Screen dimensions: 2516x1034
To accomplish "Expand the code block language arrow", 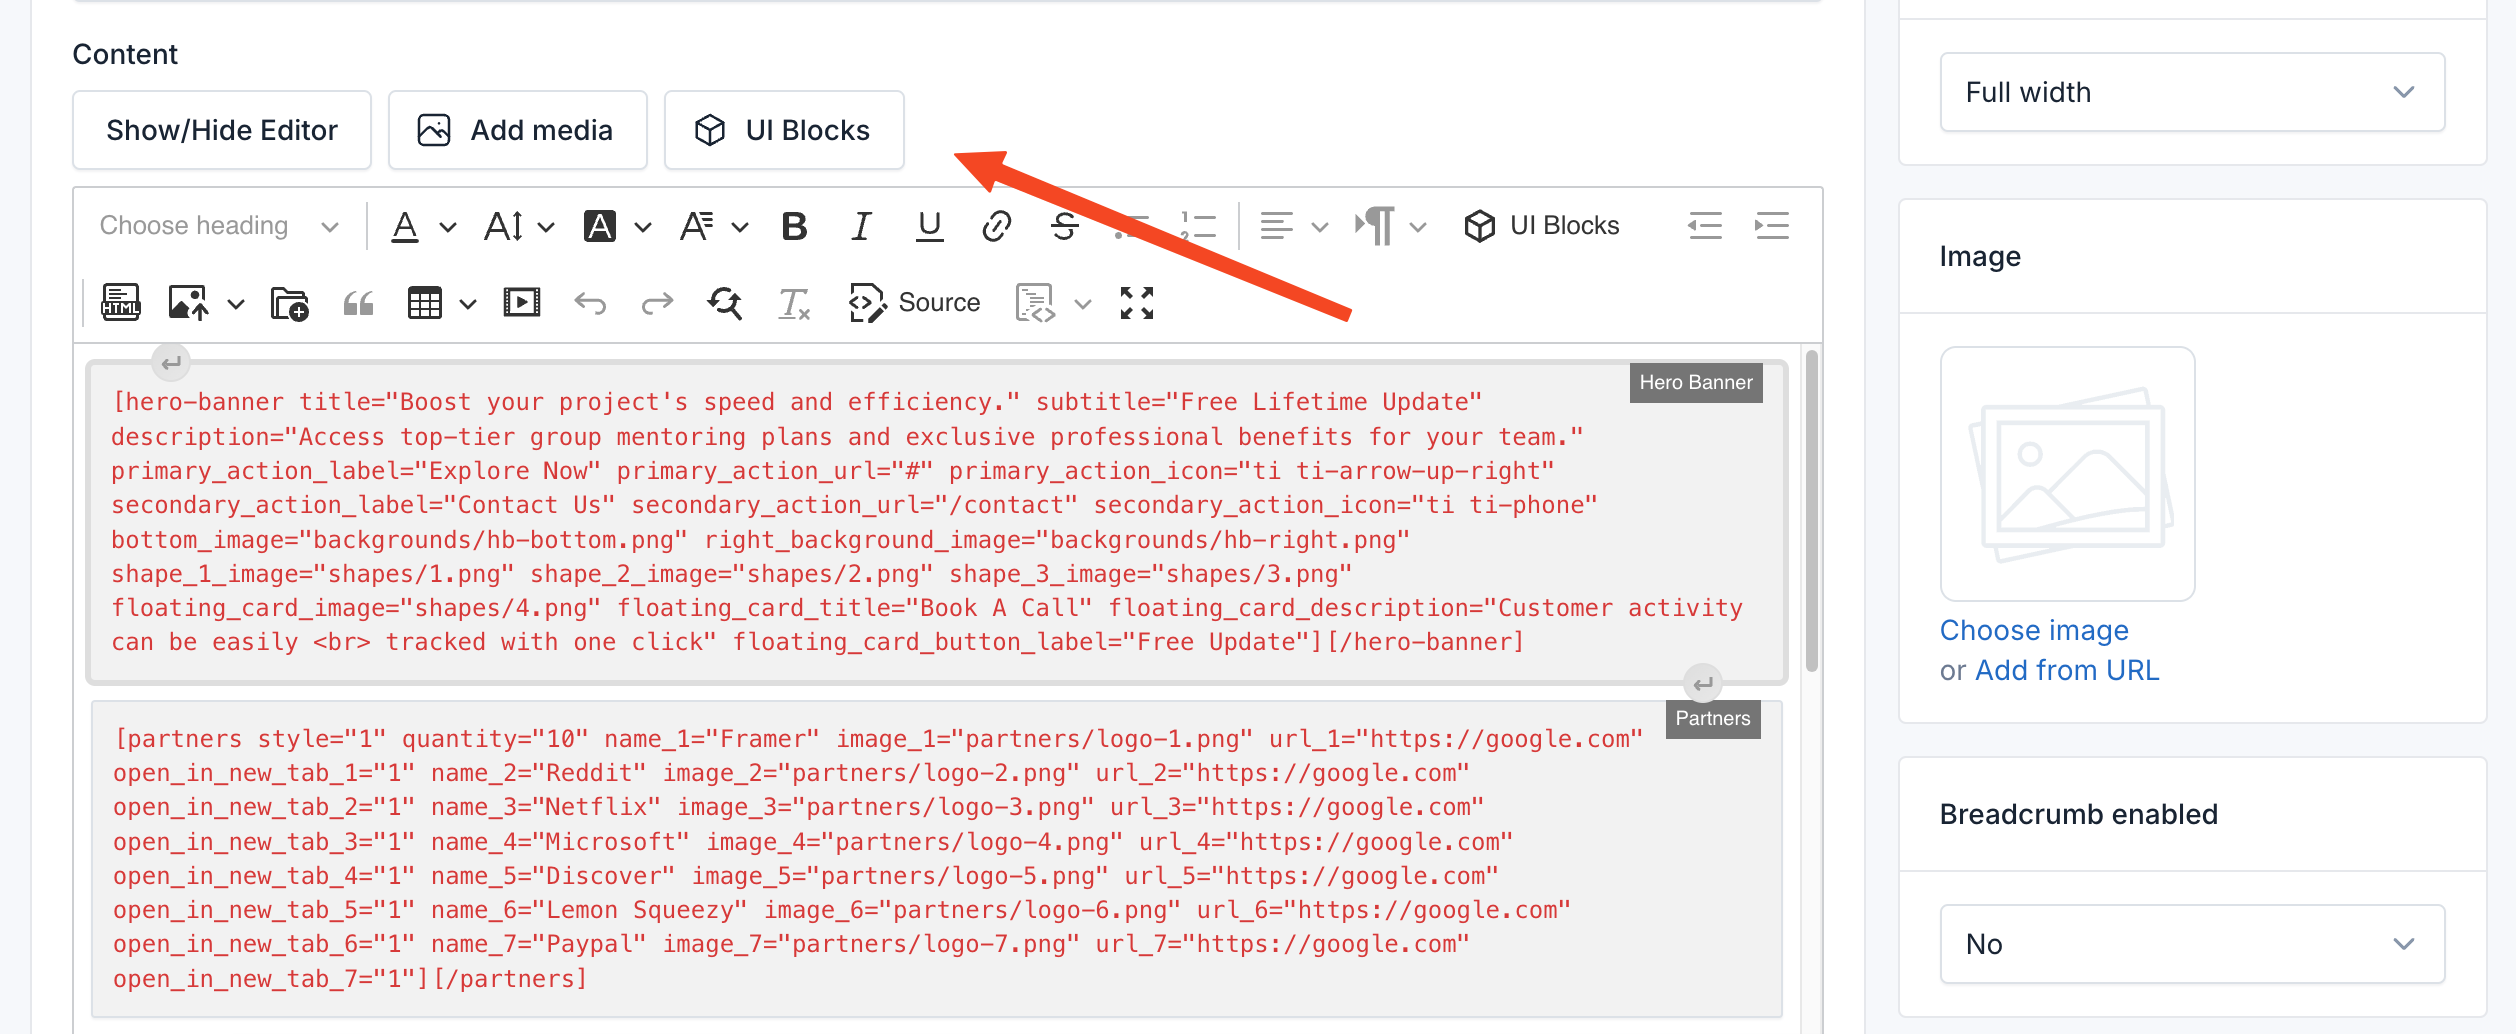I will coord(1083,303).
